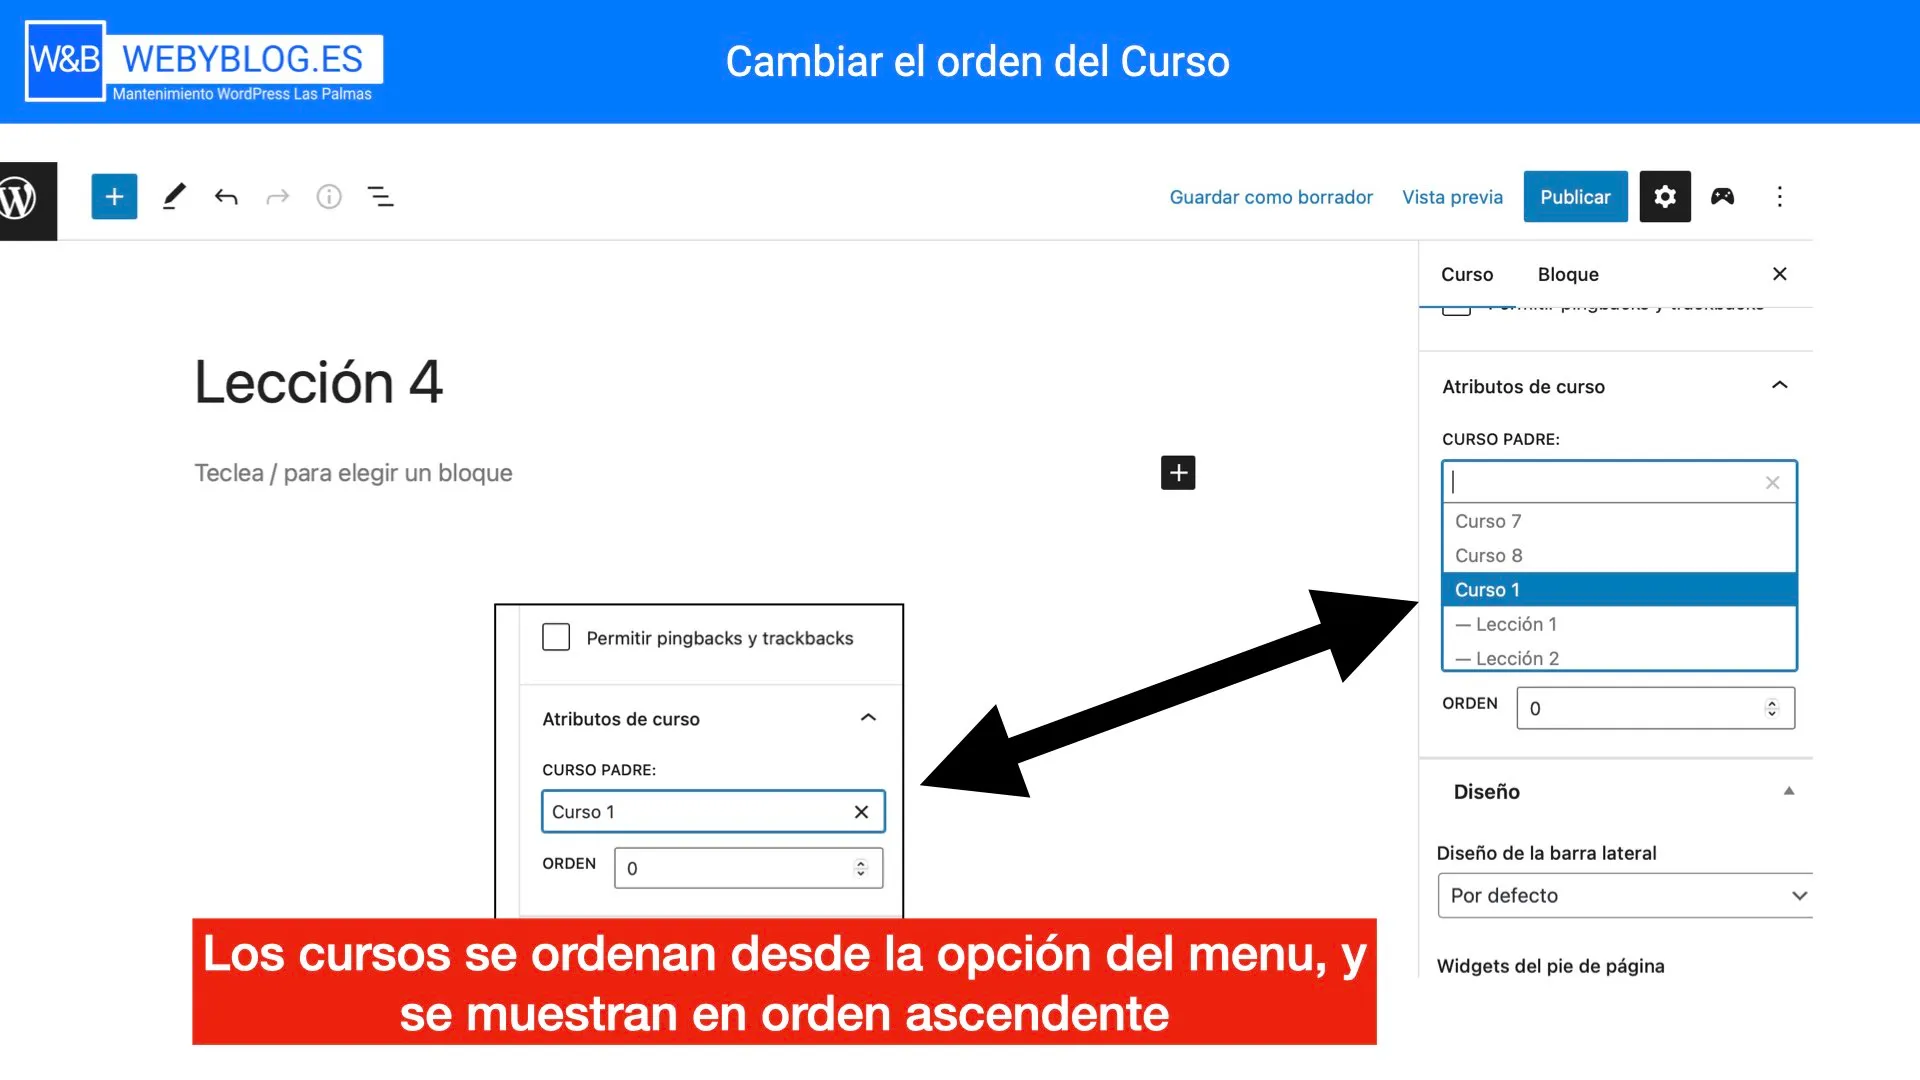1920x1080 pixels.
Task: Clear Curso 1 in the inset panel
Action: coord(861,812)
